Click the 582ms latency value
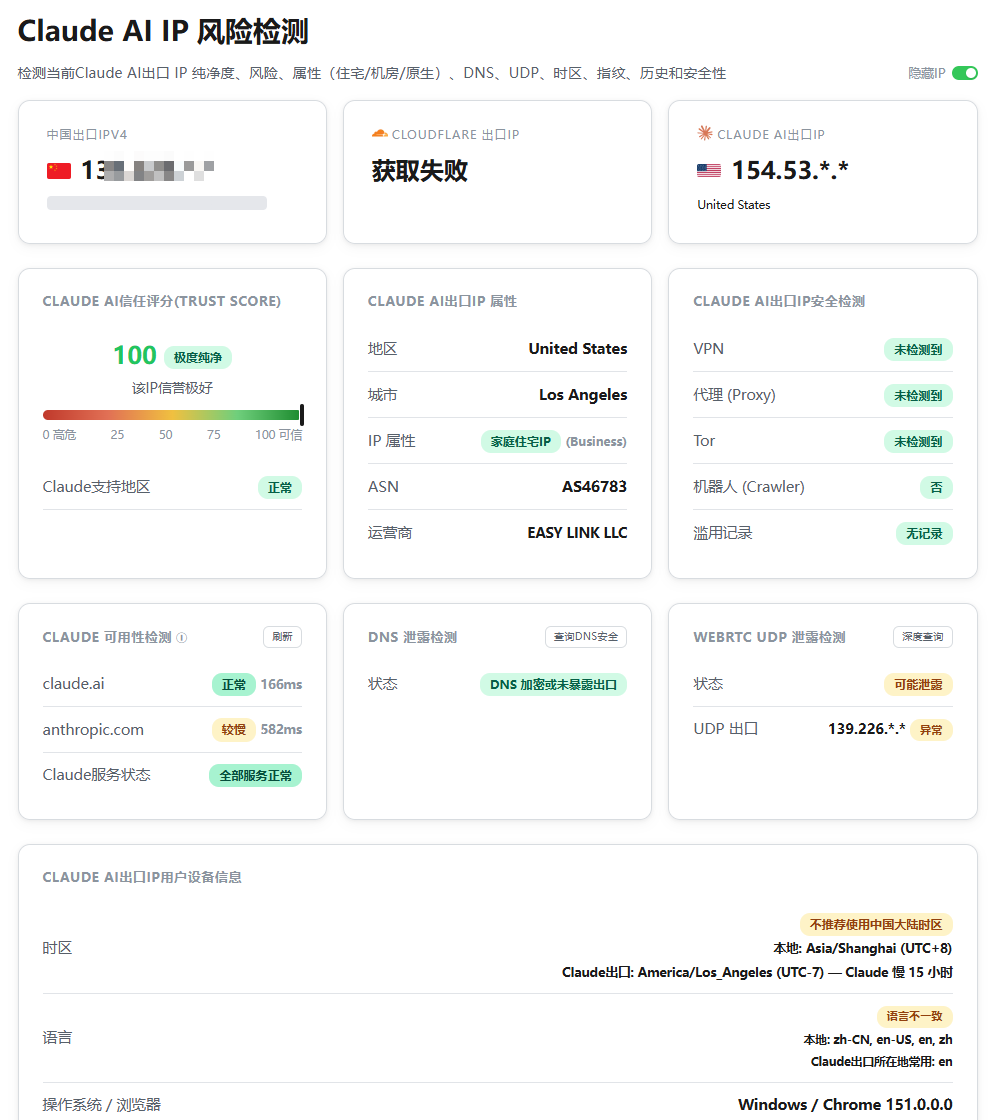 (x=281, y=729)
